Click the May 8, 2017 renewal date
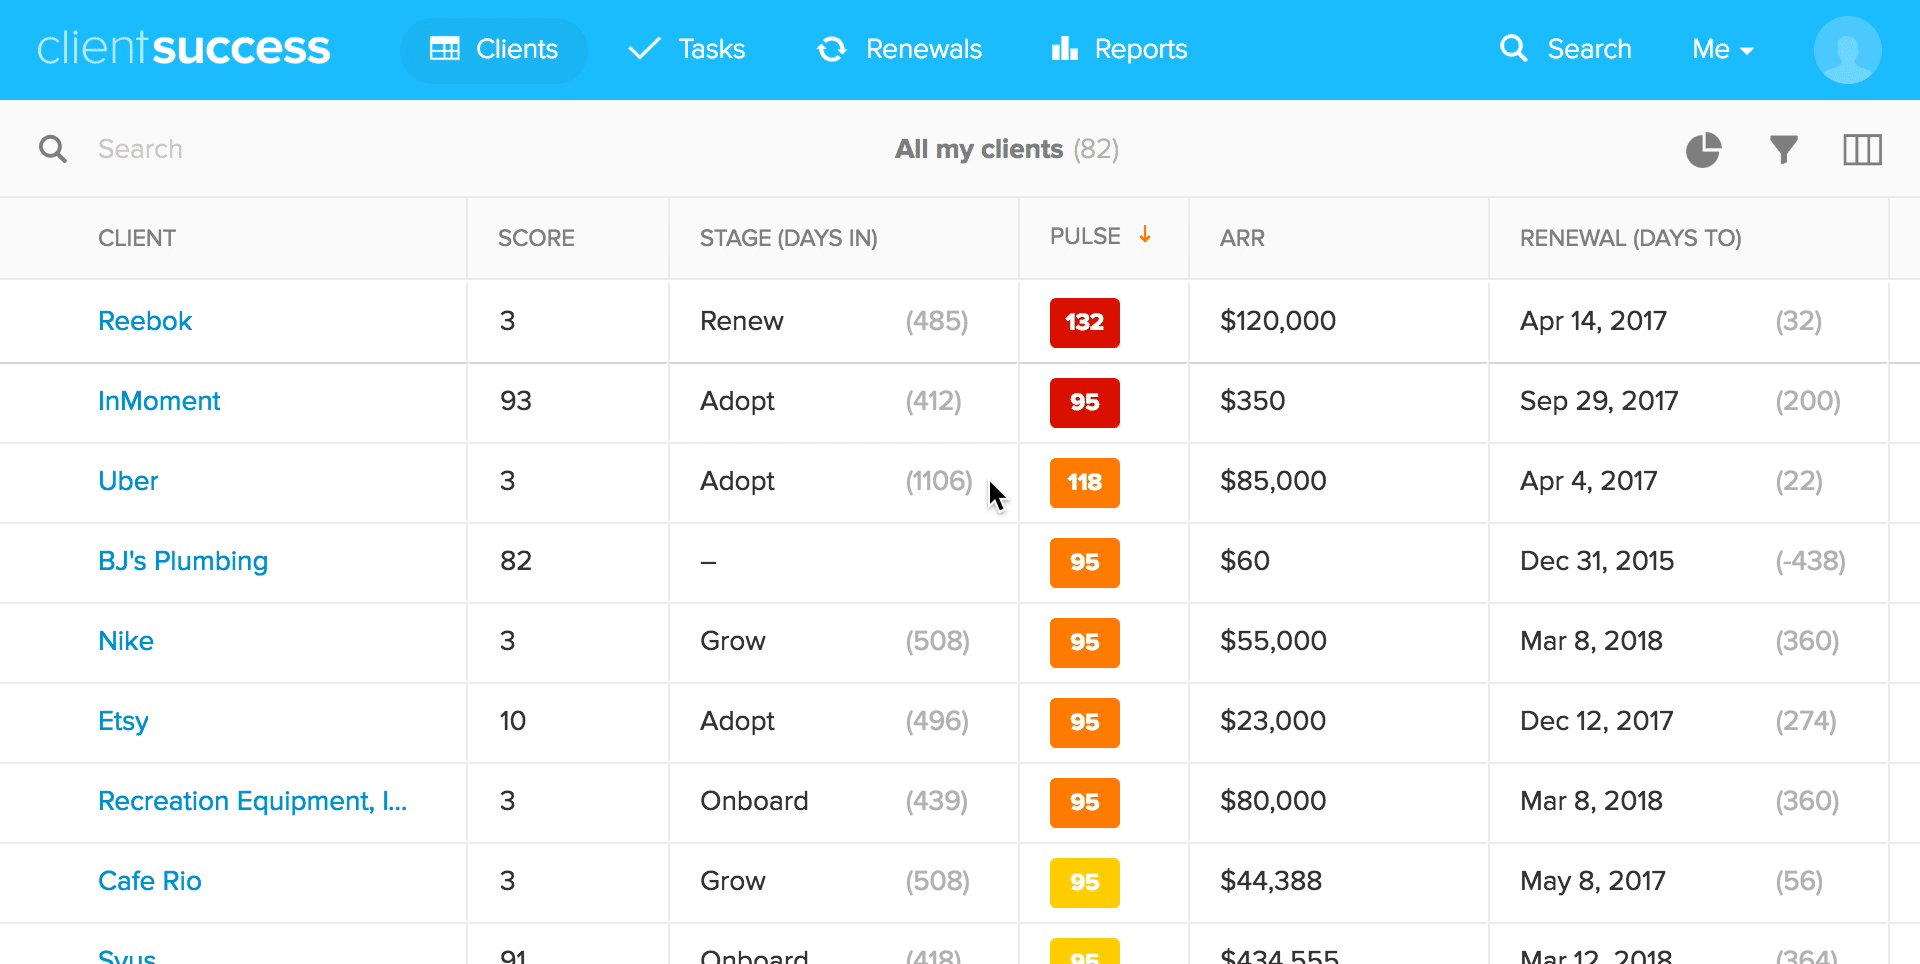 point(1592,881)
